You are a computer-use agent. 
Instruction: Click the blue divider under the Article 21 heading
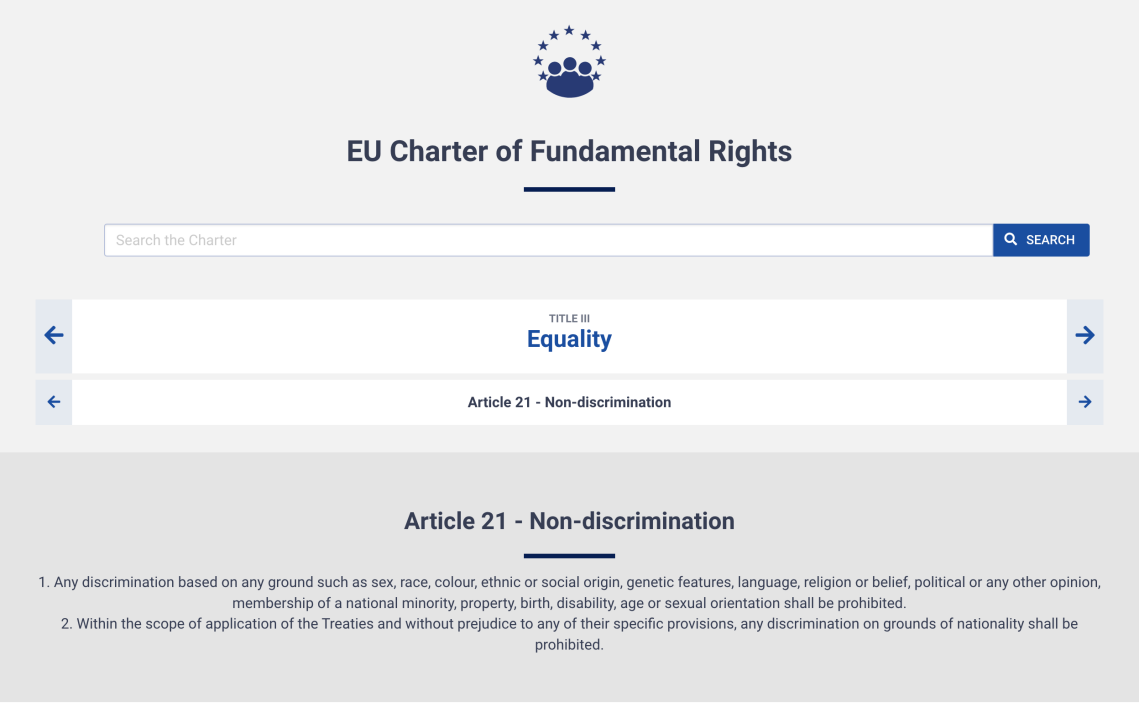point(569,556)
